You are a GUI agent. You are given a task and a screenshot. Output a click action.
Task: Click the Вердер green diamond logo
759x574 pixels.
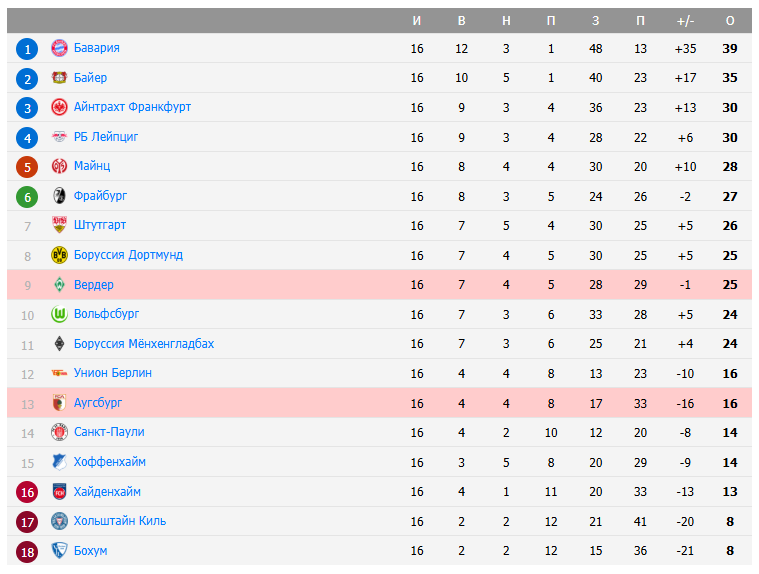pyautogui.click(x=59, y=285)
